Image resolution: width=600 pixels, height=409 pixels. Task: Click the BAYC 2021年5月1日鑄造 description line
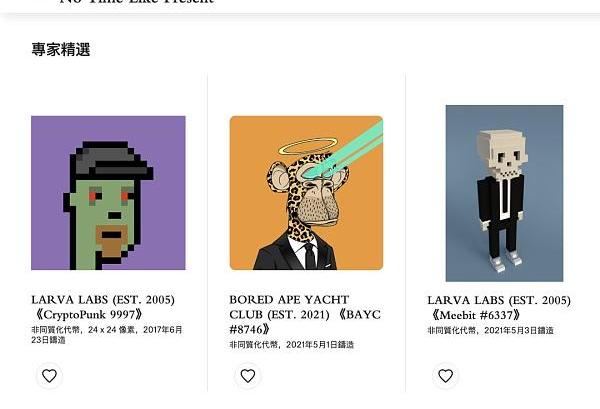tap(292, 345)
